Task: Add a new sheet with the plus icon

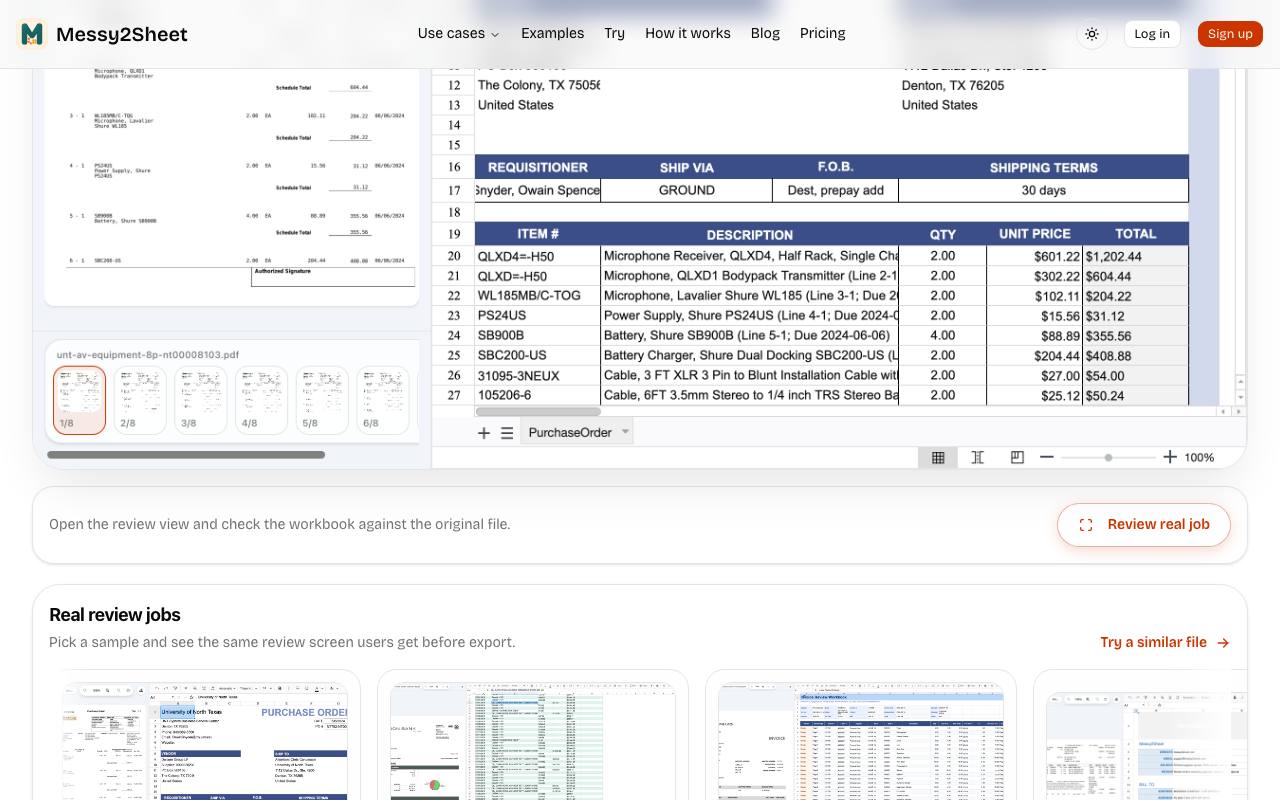Action: pyautogui.click(x=484, y=433)
